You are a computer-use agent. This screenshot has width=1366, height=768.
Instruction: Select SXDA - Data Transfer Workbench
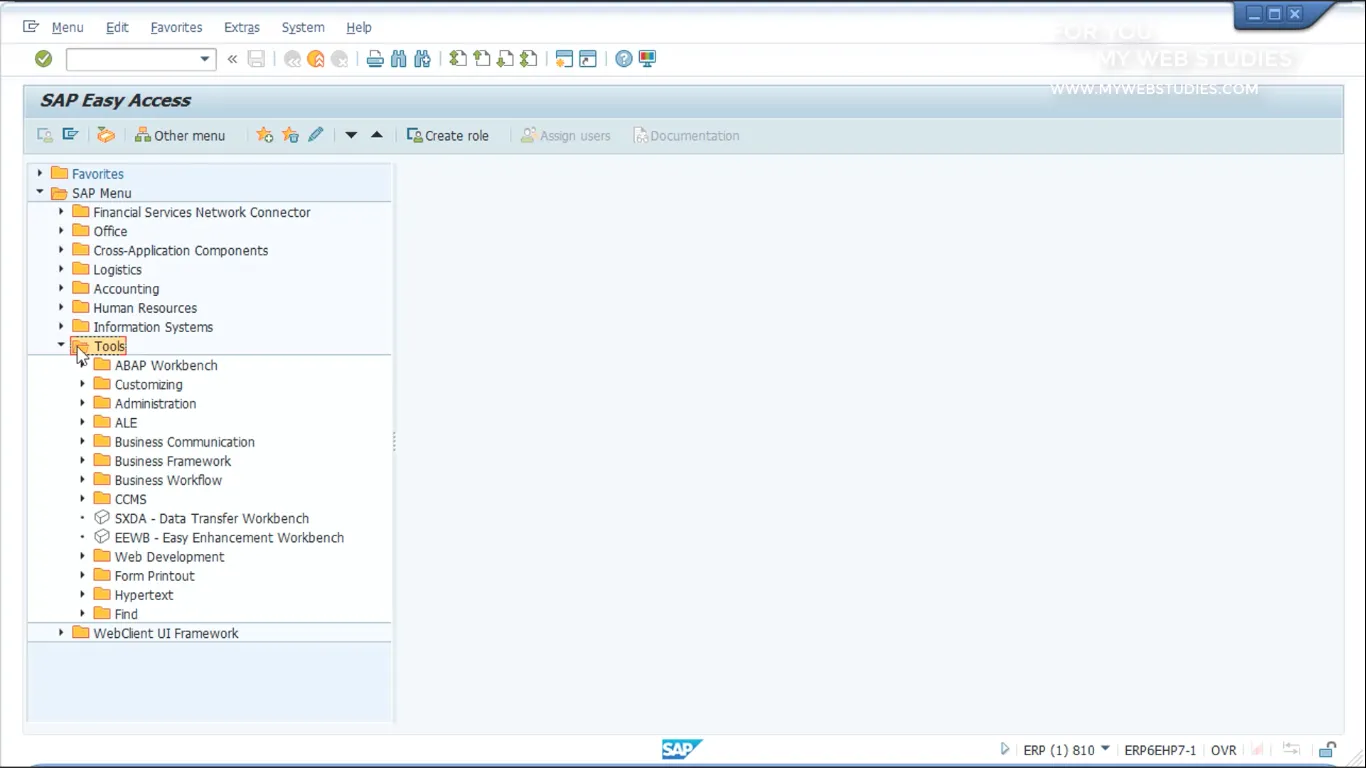[x=211, y=518]
